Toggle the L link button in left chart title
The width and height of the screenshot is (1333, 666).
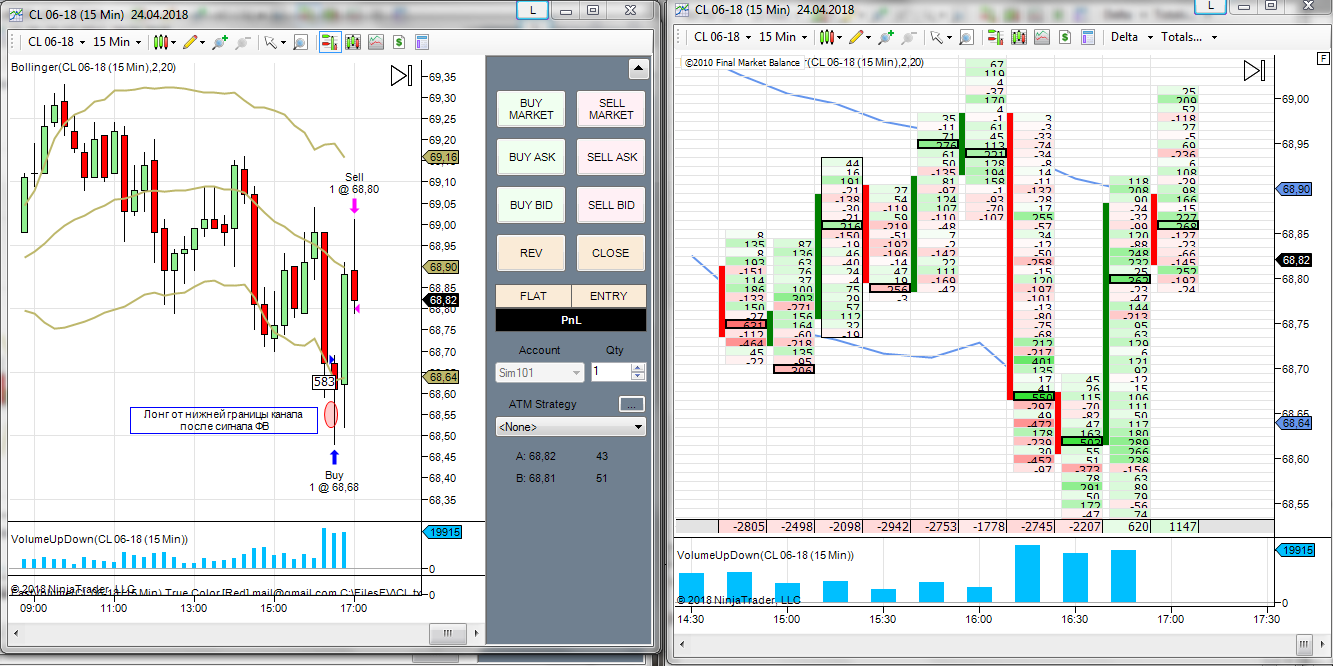(x=532, y=9)
